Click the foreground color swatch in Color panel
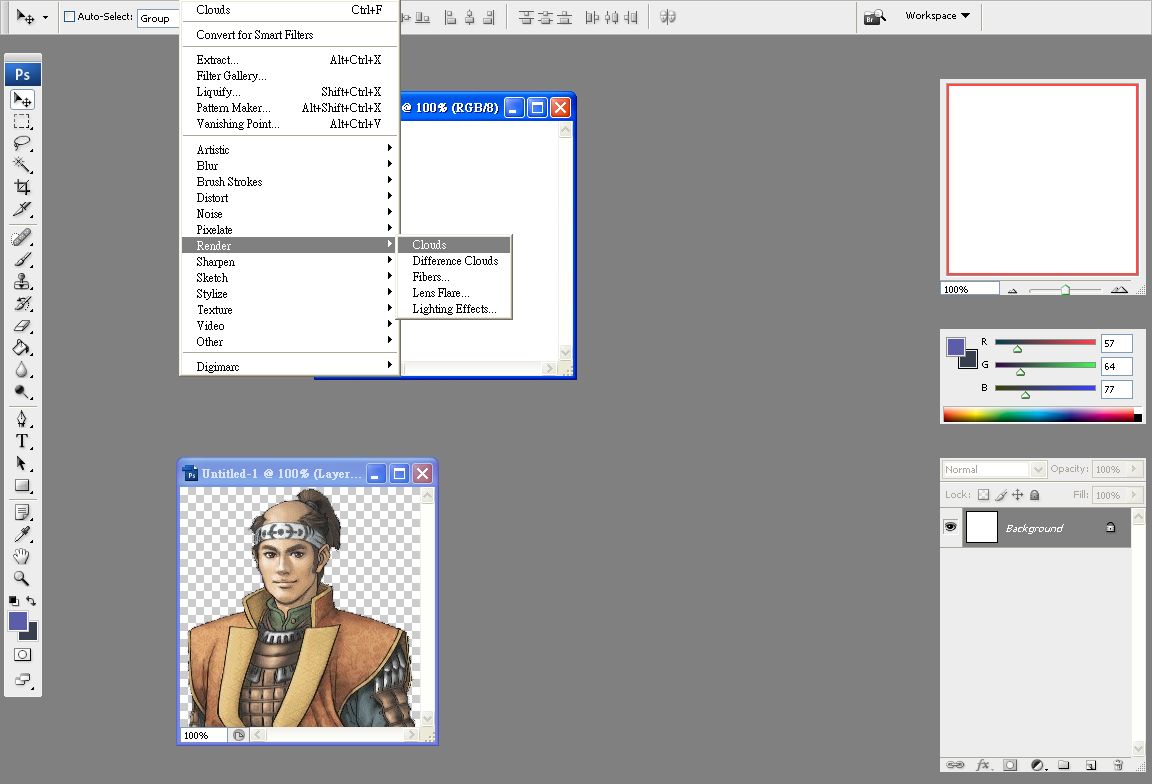 point(955,347)
